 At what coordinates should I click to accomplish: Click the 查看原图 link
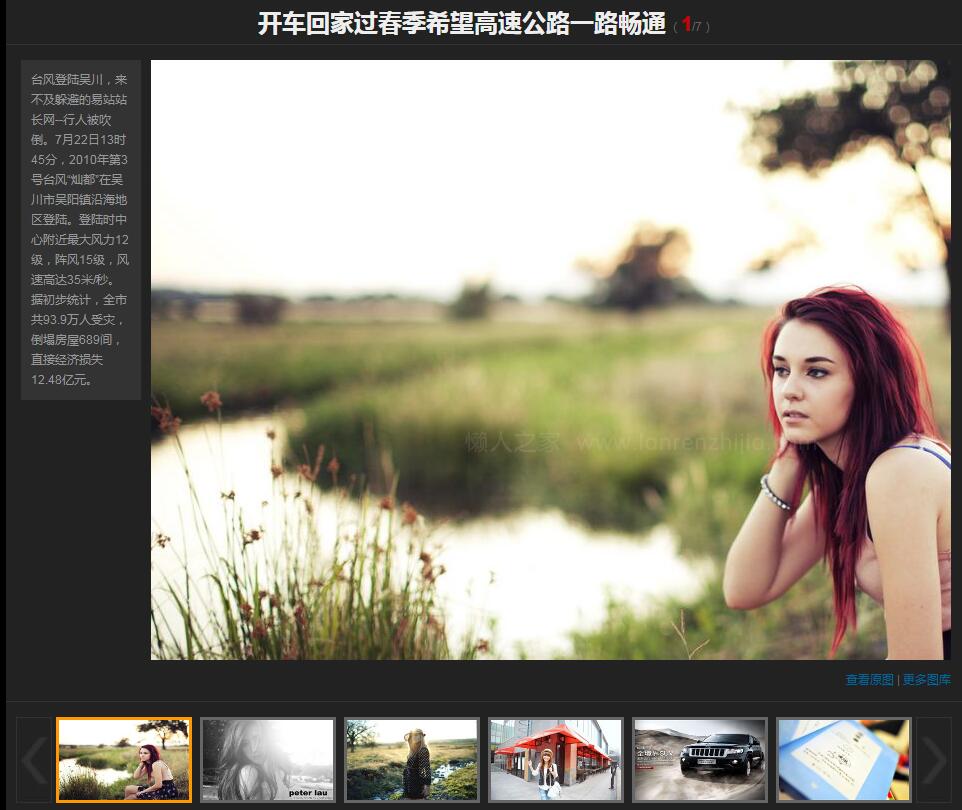click(869, 680)
